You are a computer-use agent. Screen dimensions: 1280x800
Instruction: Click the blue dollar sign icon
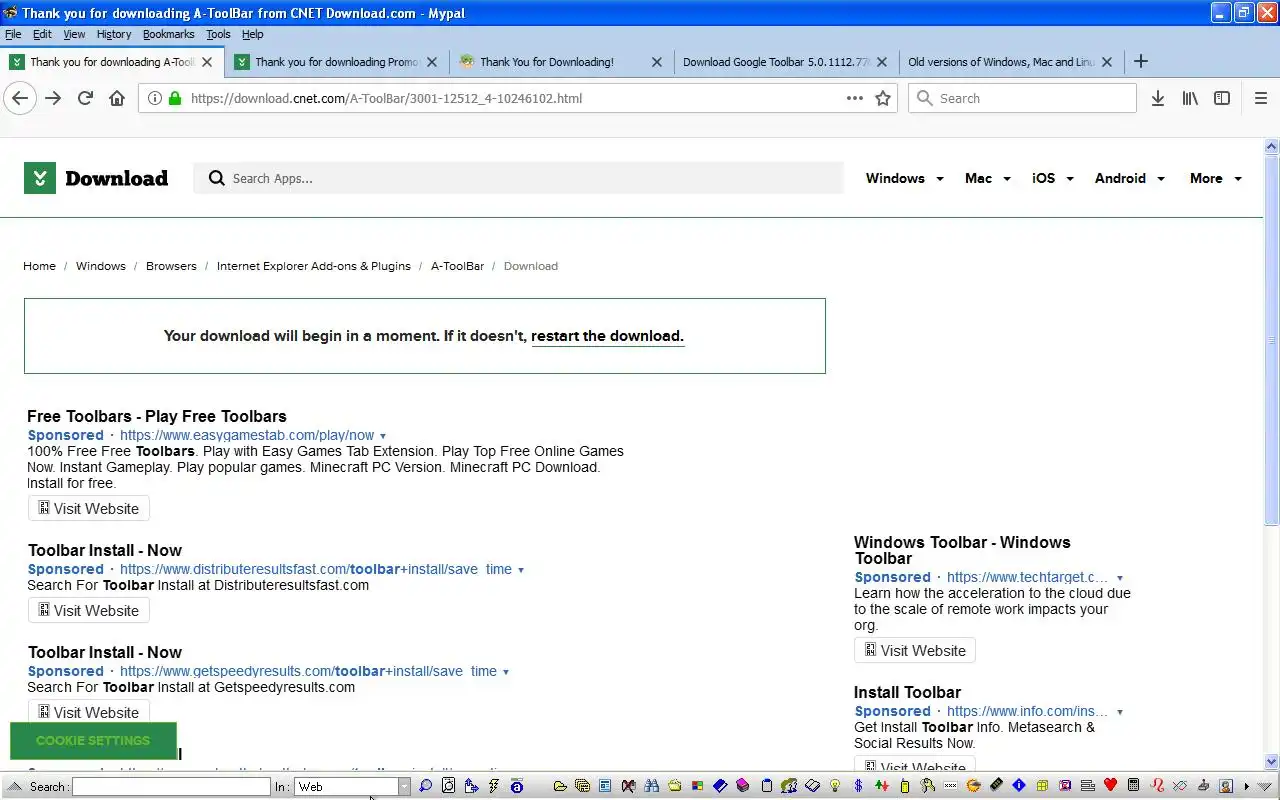858,786
